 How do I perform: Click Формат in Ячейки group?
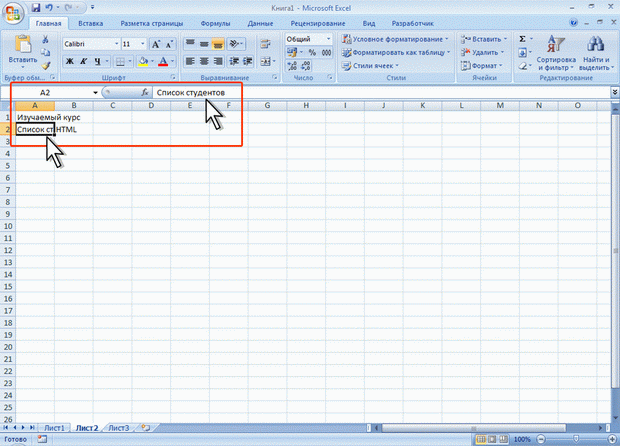482,66
